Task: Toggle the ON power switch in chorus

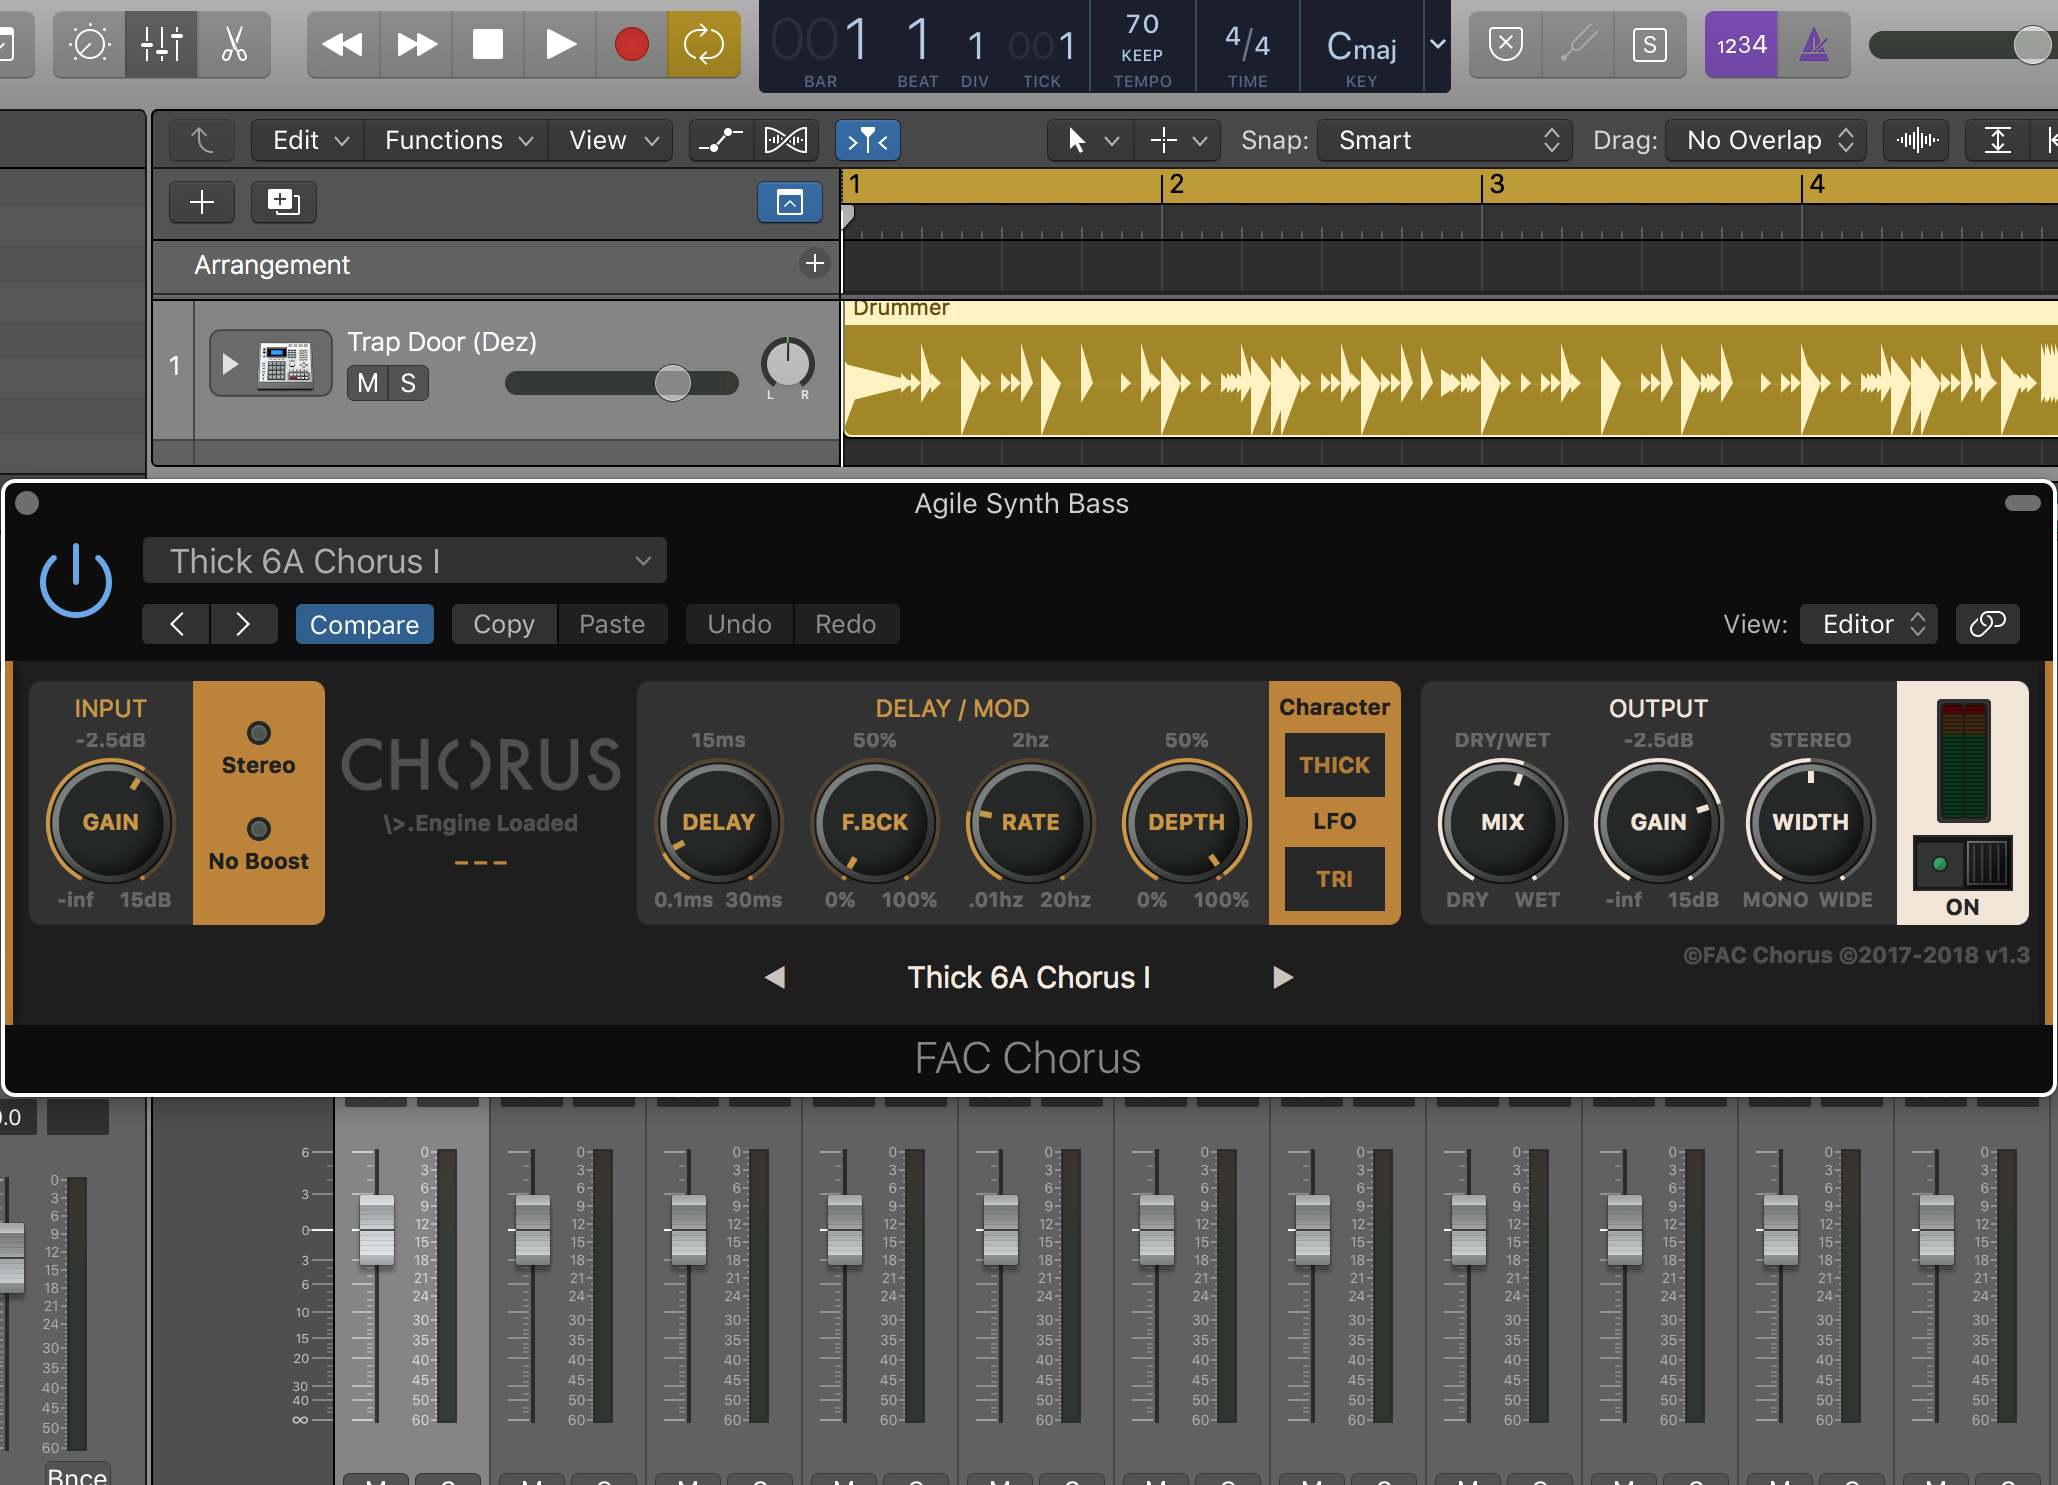Action: [x=1962, y=864]
